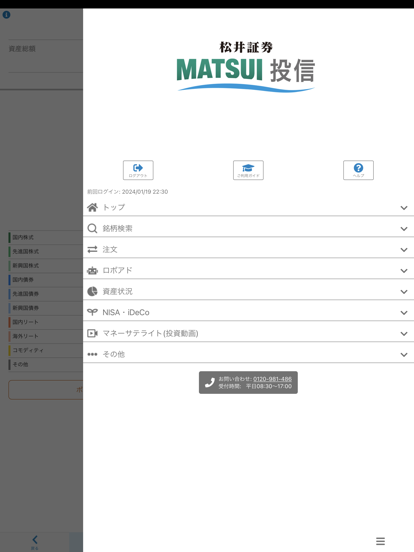Select the NISA・iDeCo menu label
The width and height of the screenshot is (414, 552).
click(126, 312)
